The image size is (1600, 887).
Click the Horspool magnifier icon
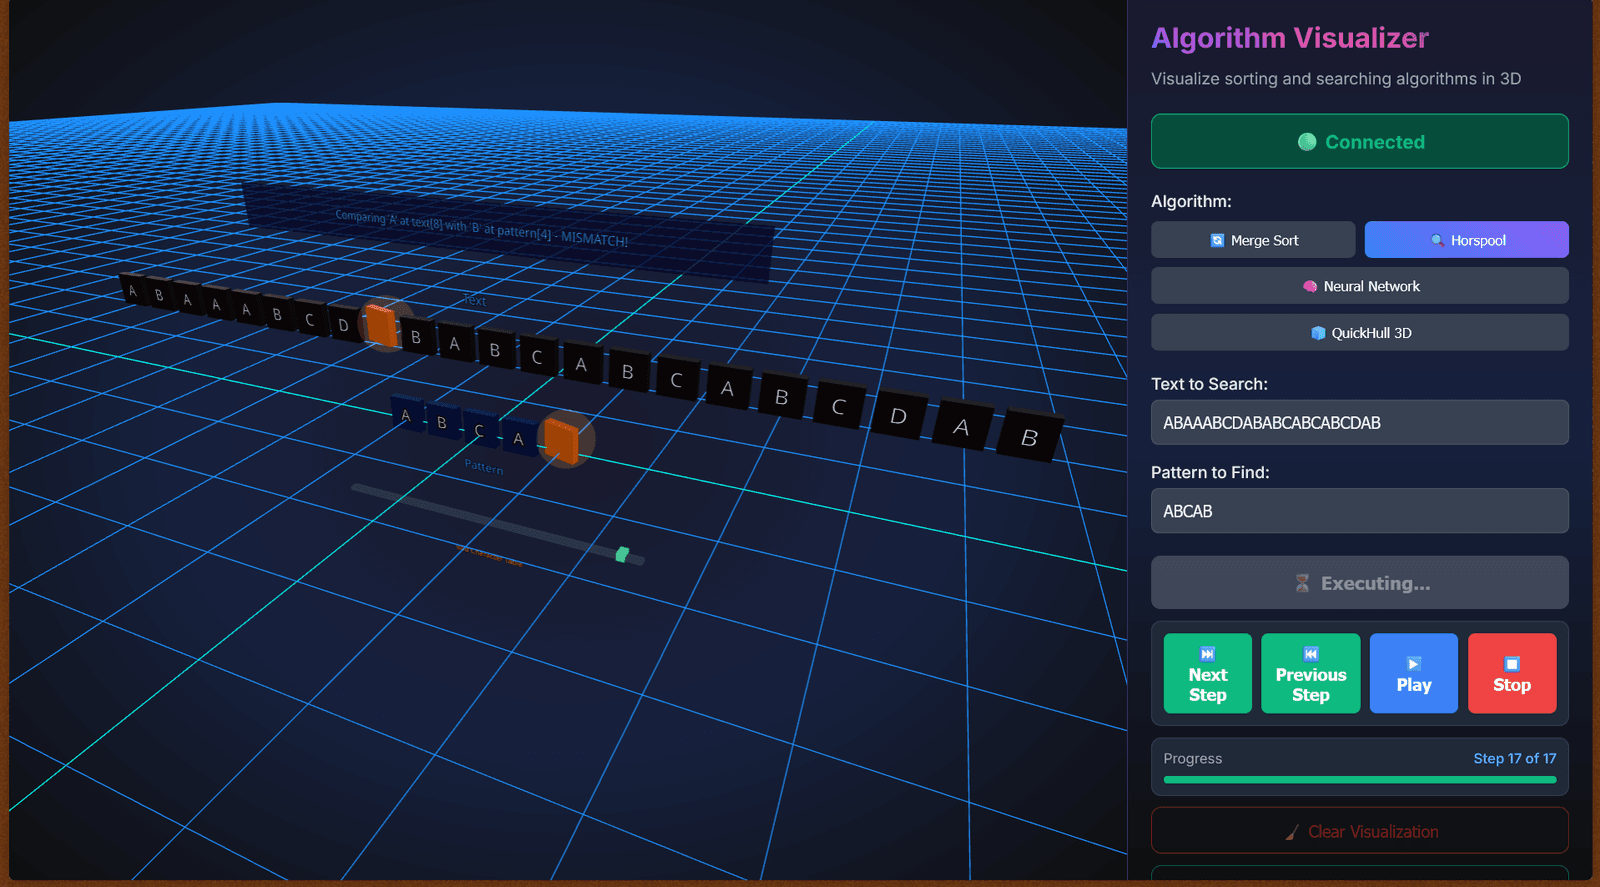point(1437,240)
